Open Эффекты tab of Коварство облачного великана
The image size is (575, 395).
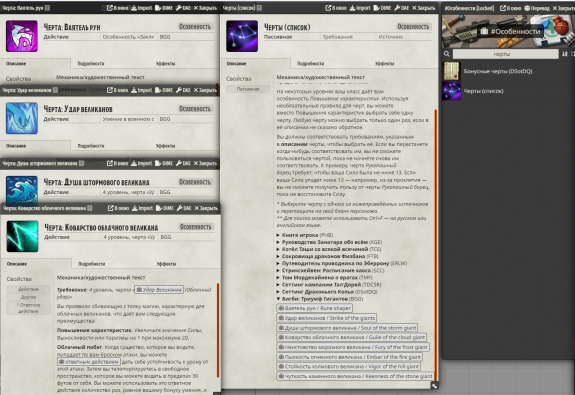pyautogui.click(x=166, y=264)
